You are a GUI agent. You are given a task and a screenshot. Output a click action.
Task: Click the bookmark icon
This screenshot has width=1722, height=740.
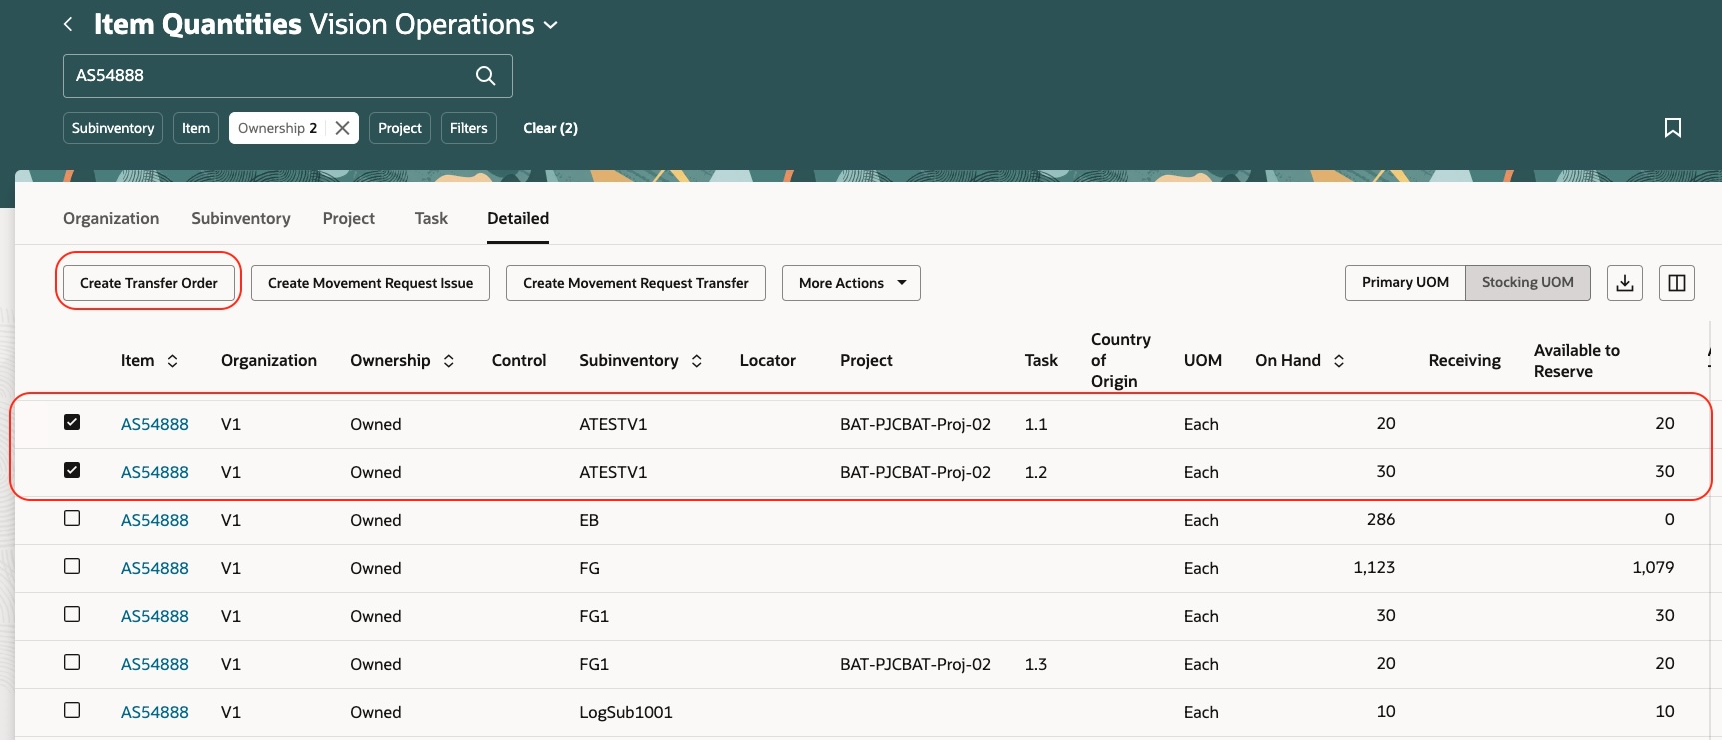[x=1672, y=128]
